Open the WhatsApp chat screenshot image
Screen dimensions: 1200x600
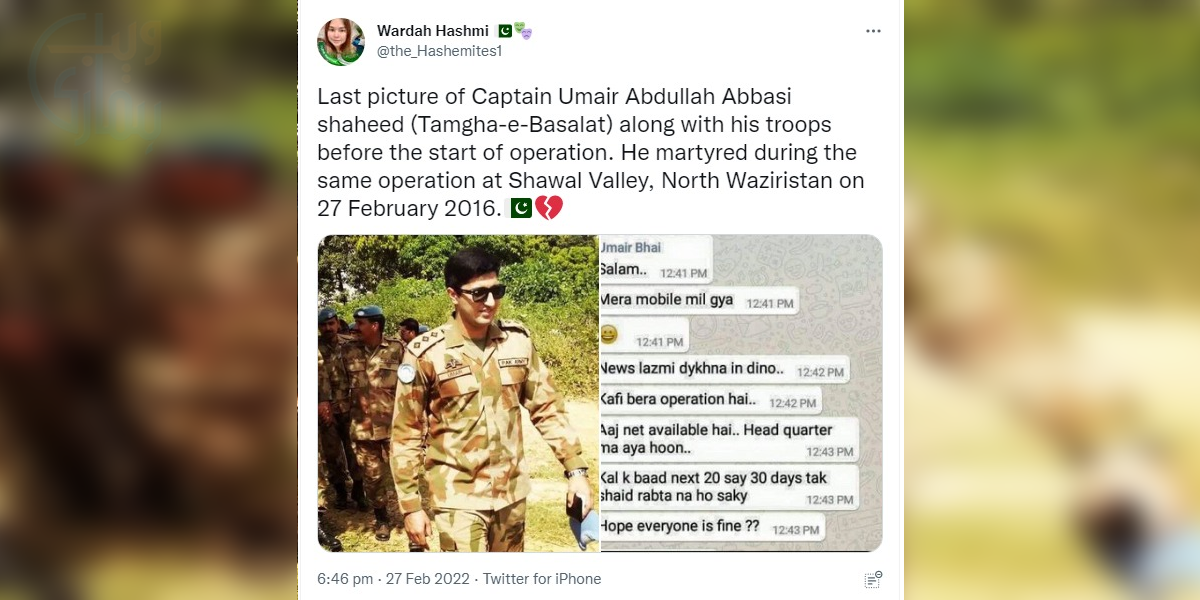(x=740, y=393)
